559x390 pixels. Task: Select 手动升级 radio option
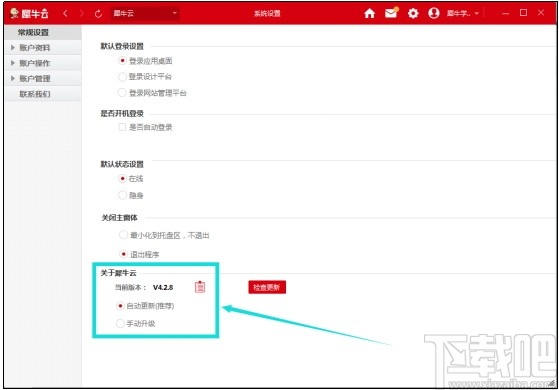120,323
